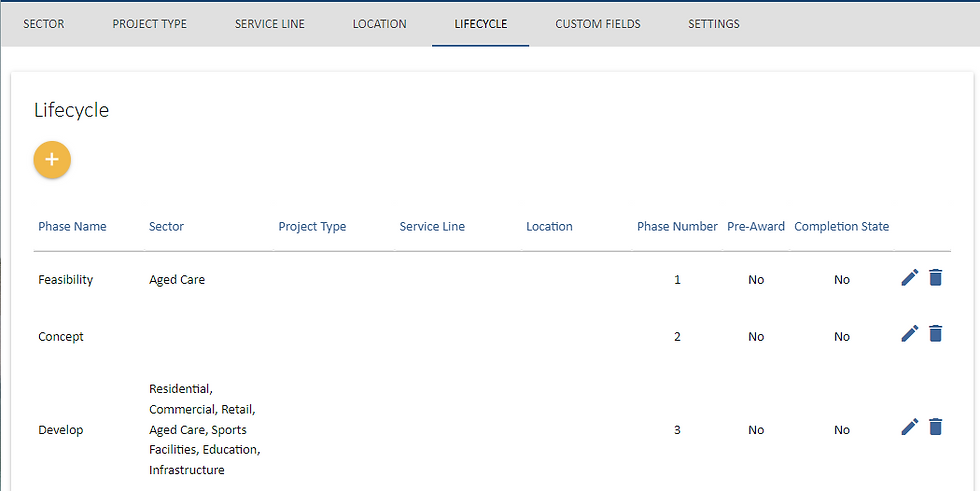Go to the Service Line tab
The image size is (980, 491).
269,24
